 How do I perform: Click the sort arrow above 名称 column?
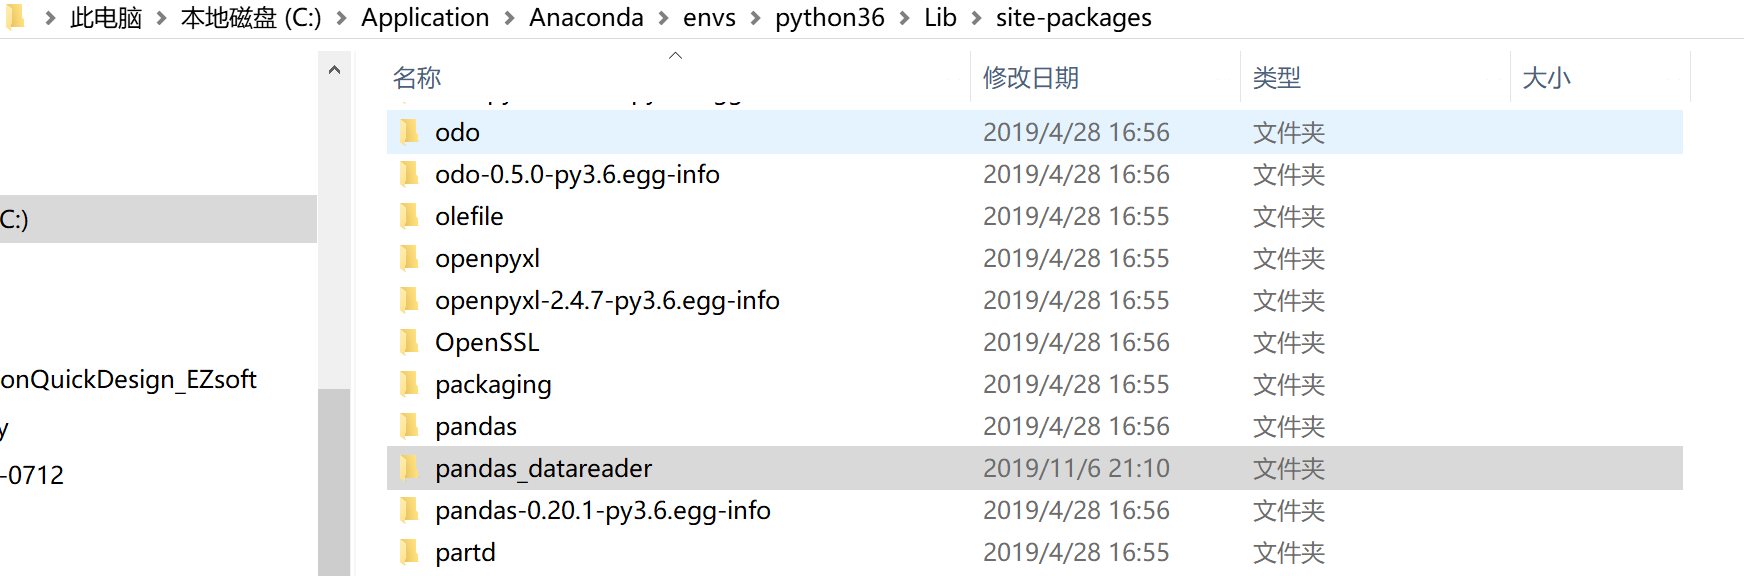pyautogui.click(x=675, y=56)
